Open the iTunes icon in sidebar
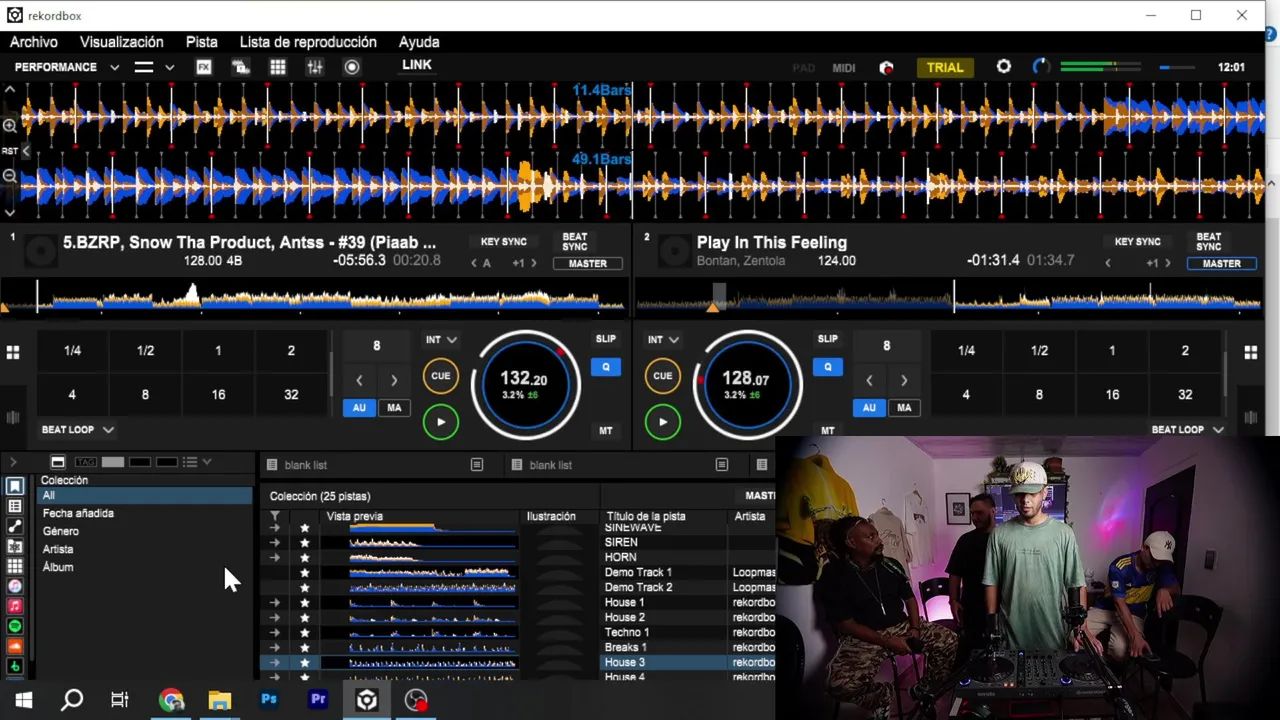The image size is (1280, 720). [15, 586]
